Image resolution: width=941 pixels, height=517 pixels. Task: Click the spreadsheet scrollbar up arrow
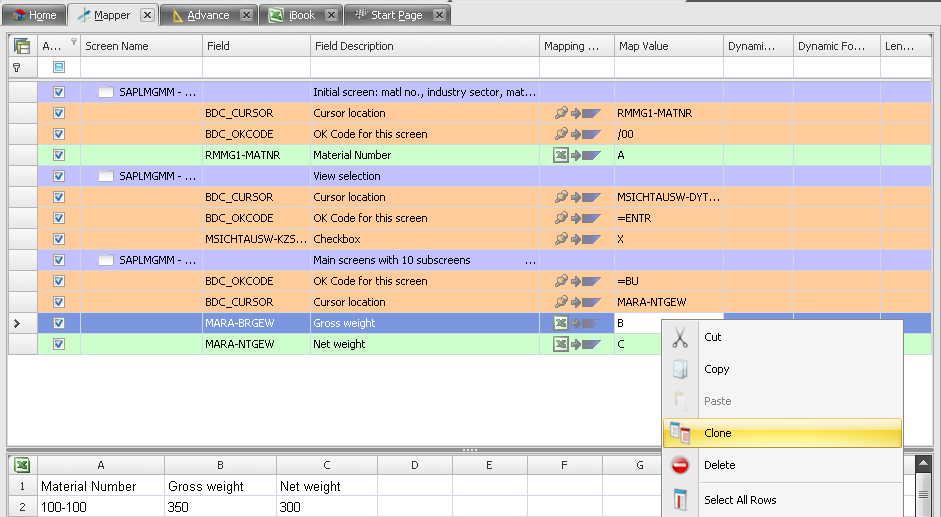(924, 465)
